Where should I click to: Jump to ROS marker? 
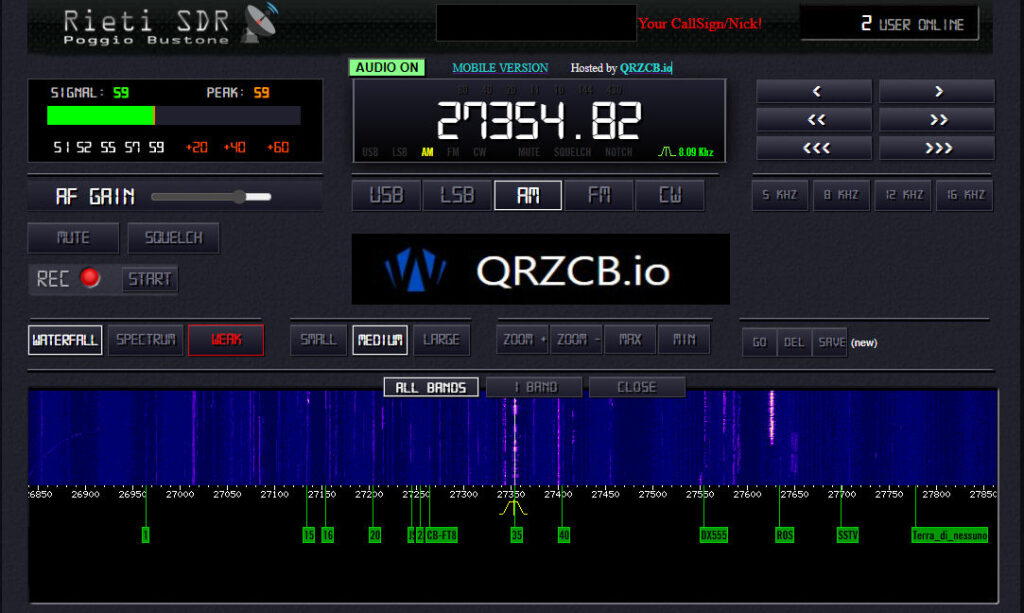[x=784, y=535]
